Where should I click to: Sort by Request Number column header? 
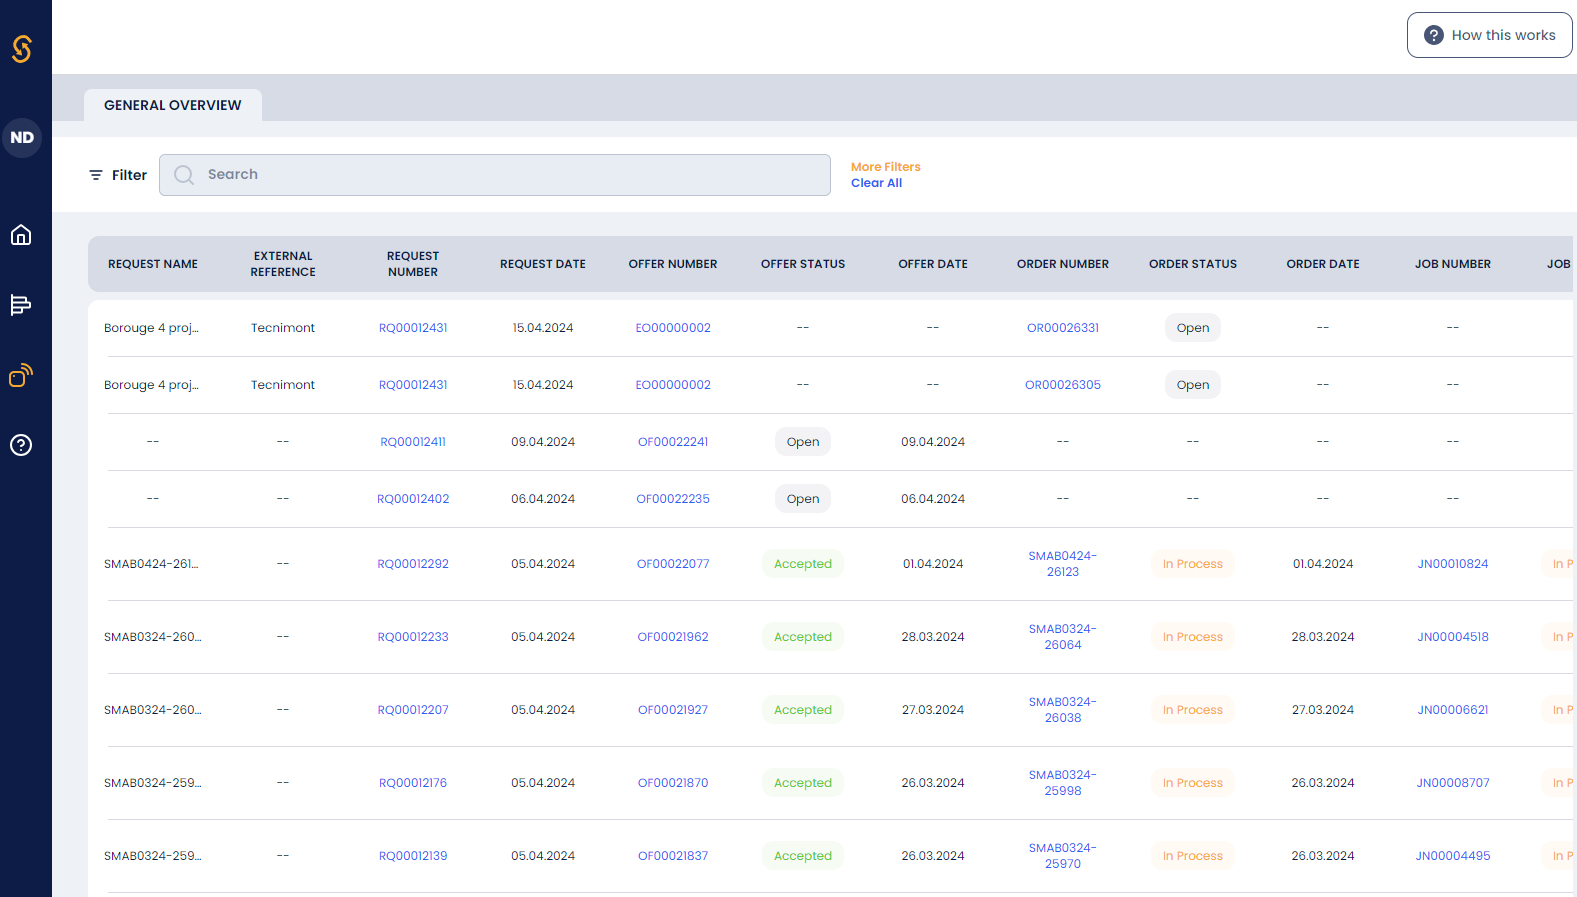pyautogui.click(x=413, y=264)
